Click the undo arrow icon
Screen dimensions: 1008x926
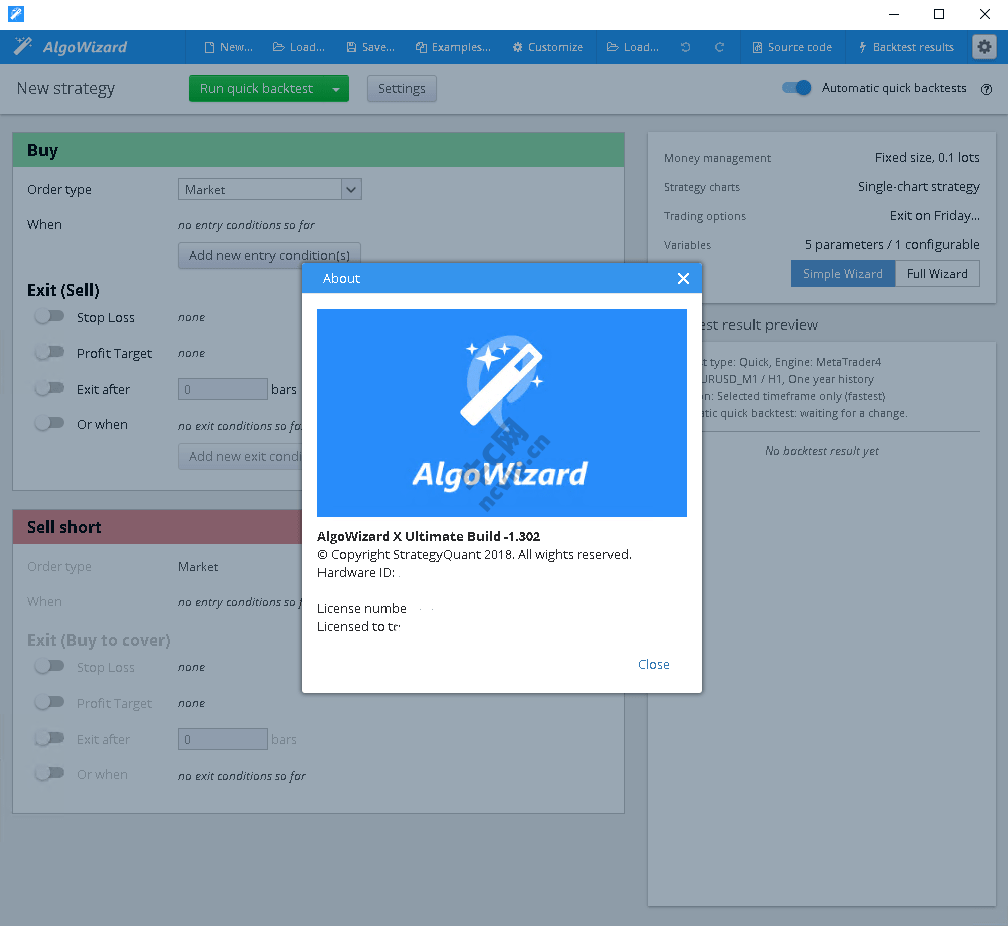click(686, 47)
